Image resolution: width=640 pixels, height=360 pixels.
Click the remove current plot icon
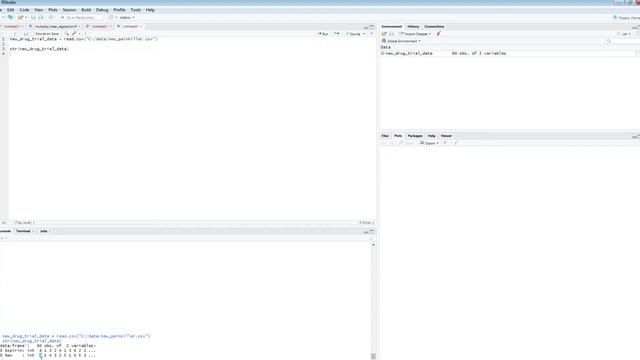pyautogui.click(x=445, y=143)
